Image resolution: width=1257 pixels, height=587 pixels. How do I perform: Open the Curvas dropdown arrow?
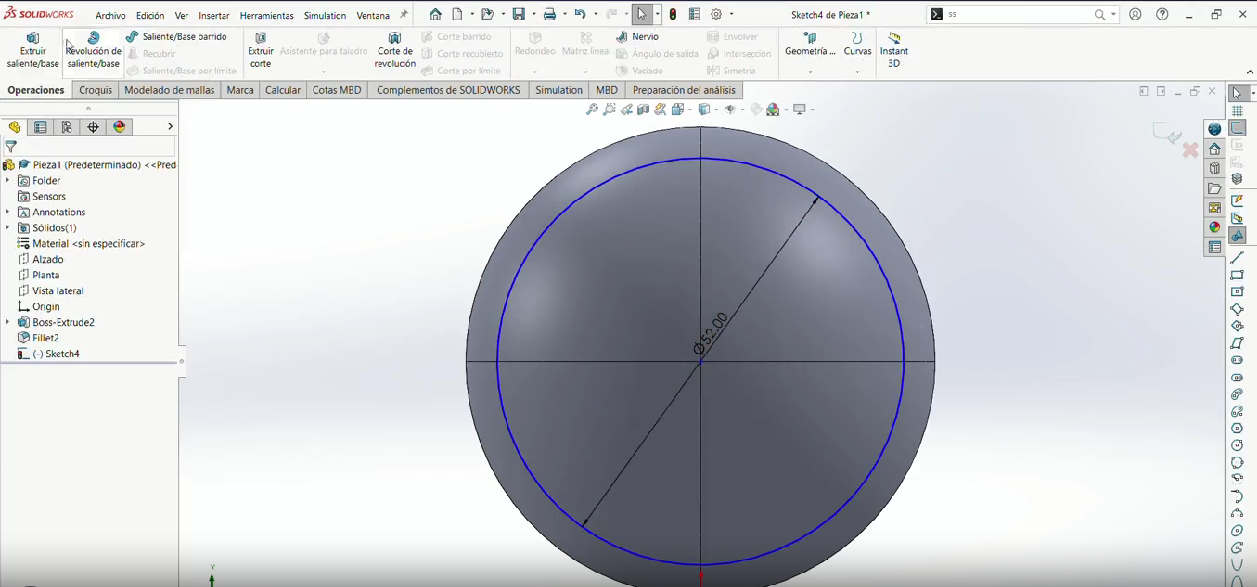pyautogui.click(x=857, y=72)
